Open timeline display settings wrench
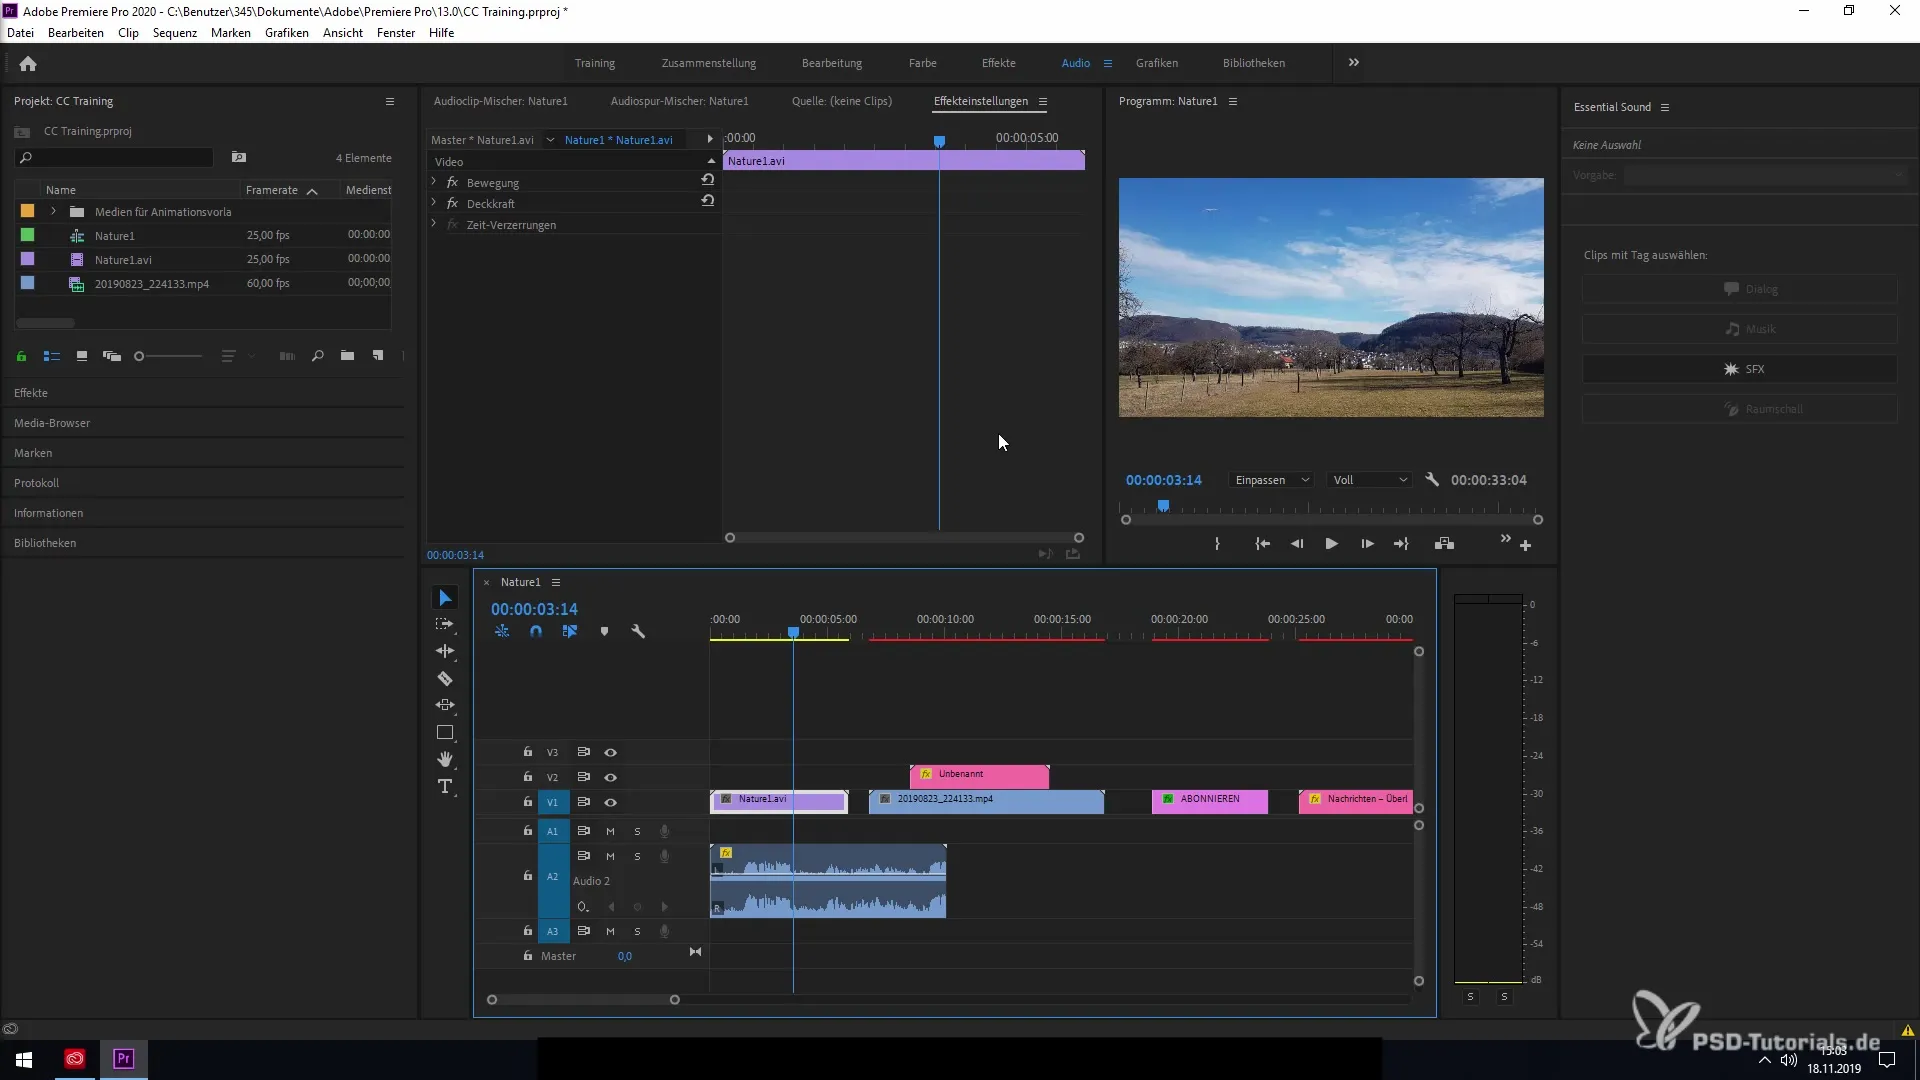 pos(638,631)
